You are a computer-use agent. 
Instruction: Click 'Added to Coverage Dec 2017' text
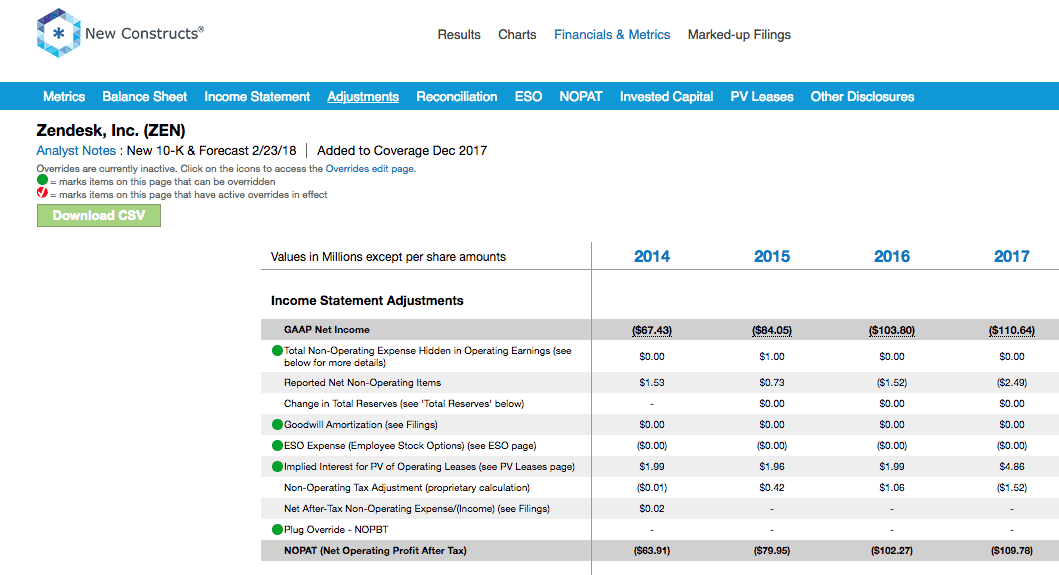click(402, 151)
